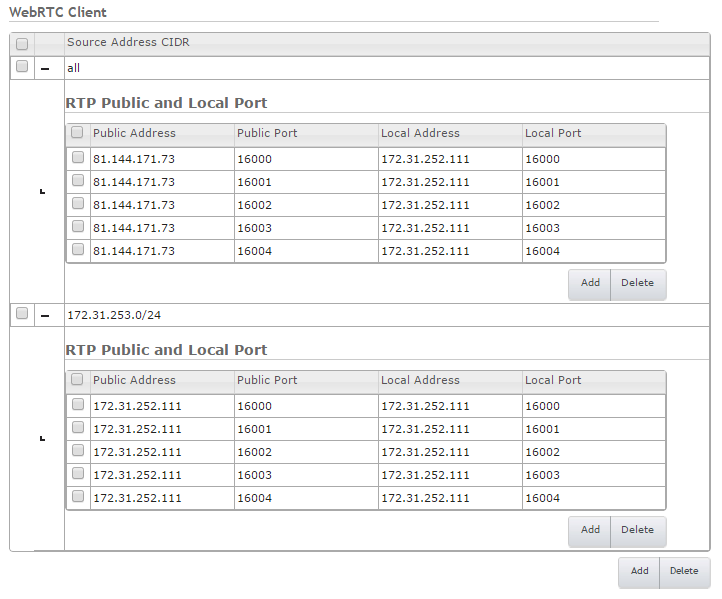
Task: Click local port 16004 in the 172.31.253.0/24 table
Action: click(x=542, y=499)
